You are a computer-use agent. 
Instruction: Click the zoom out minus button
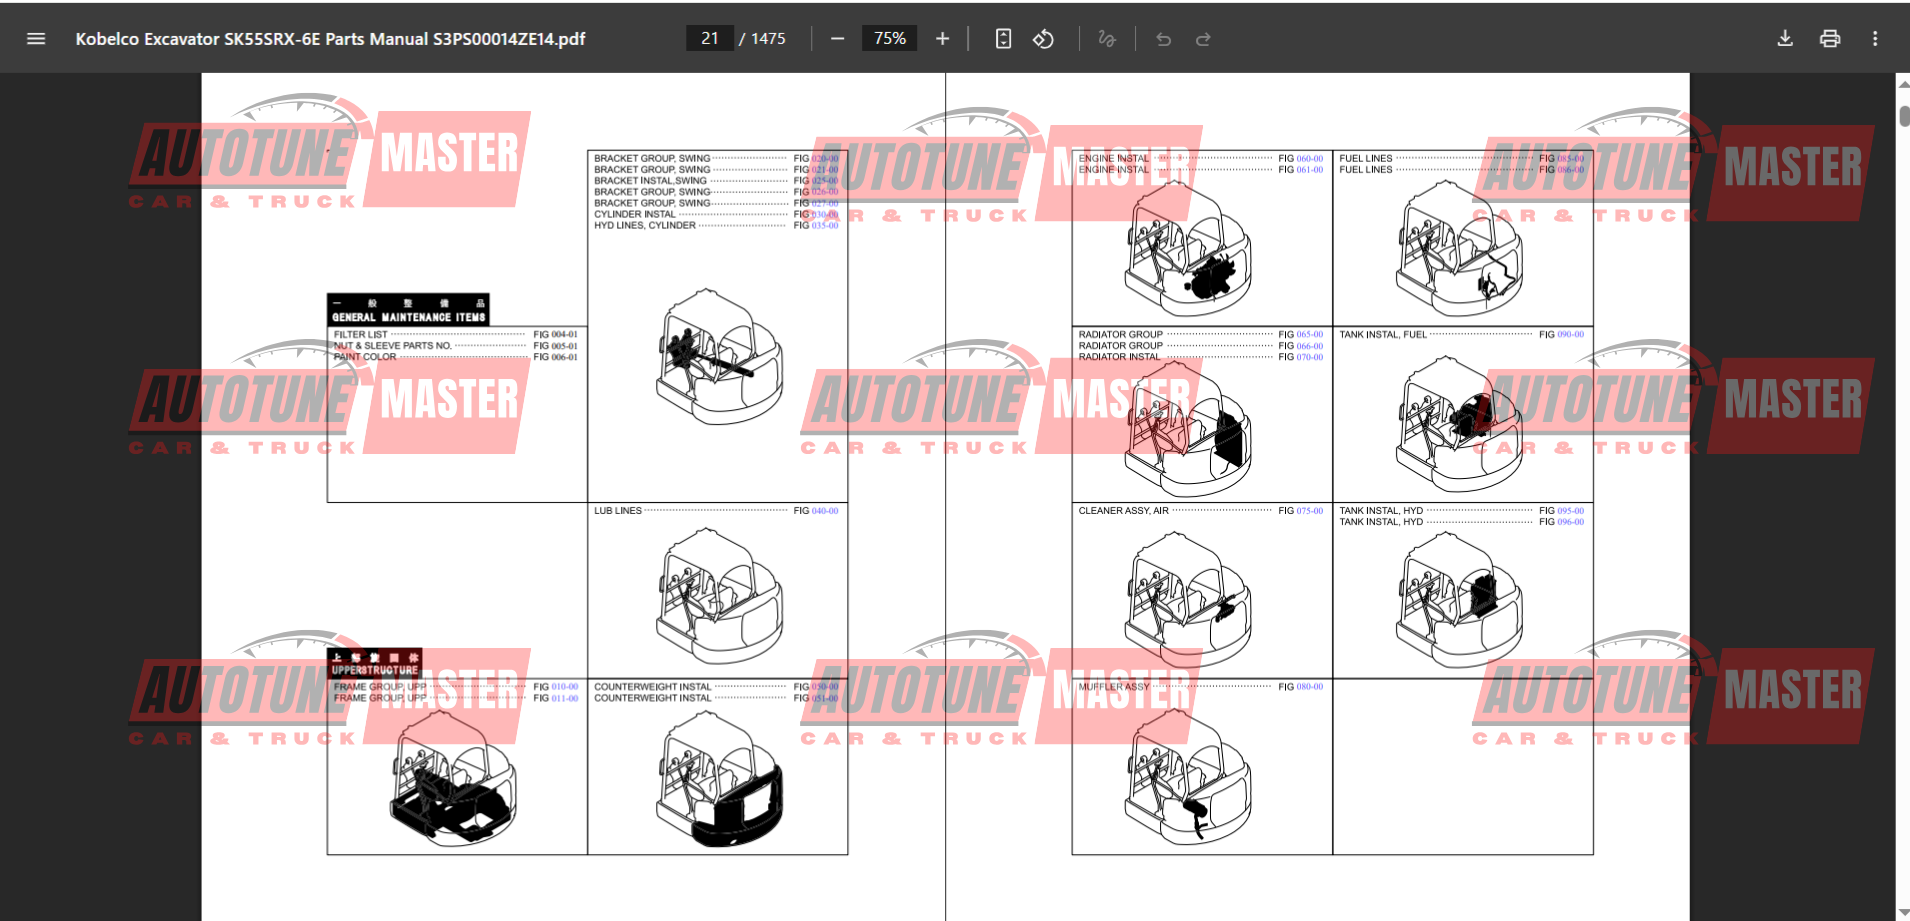[838, 39]
